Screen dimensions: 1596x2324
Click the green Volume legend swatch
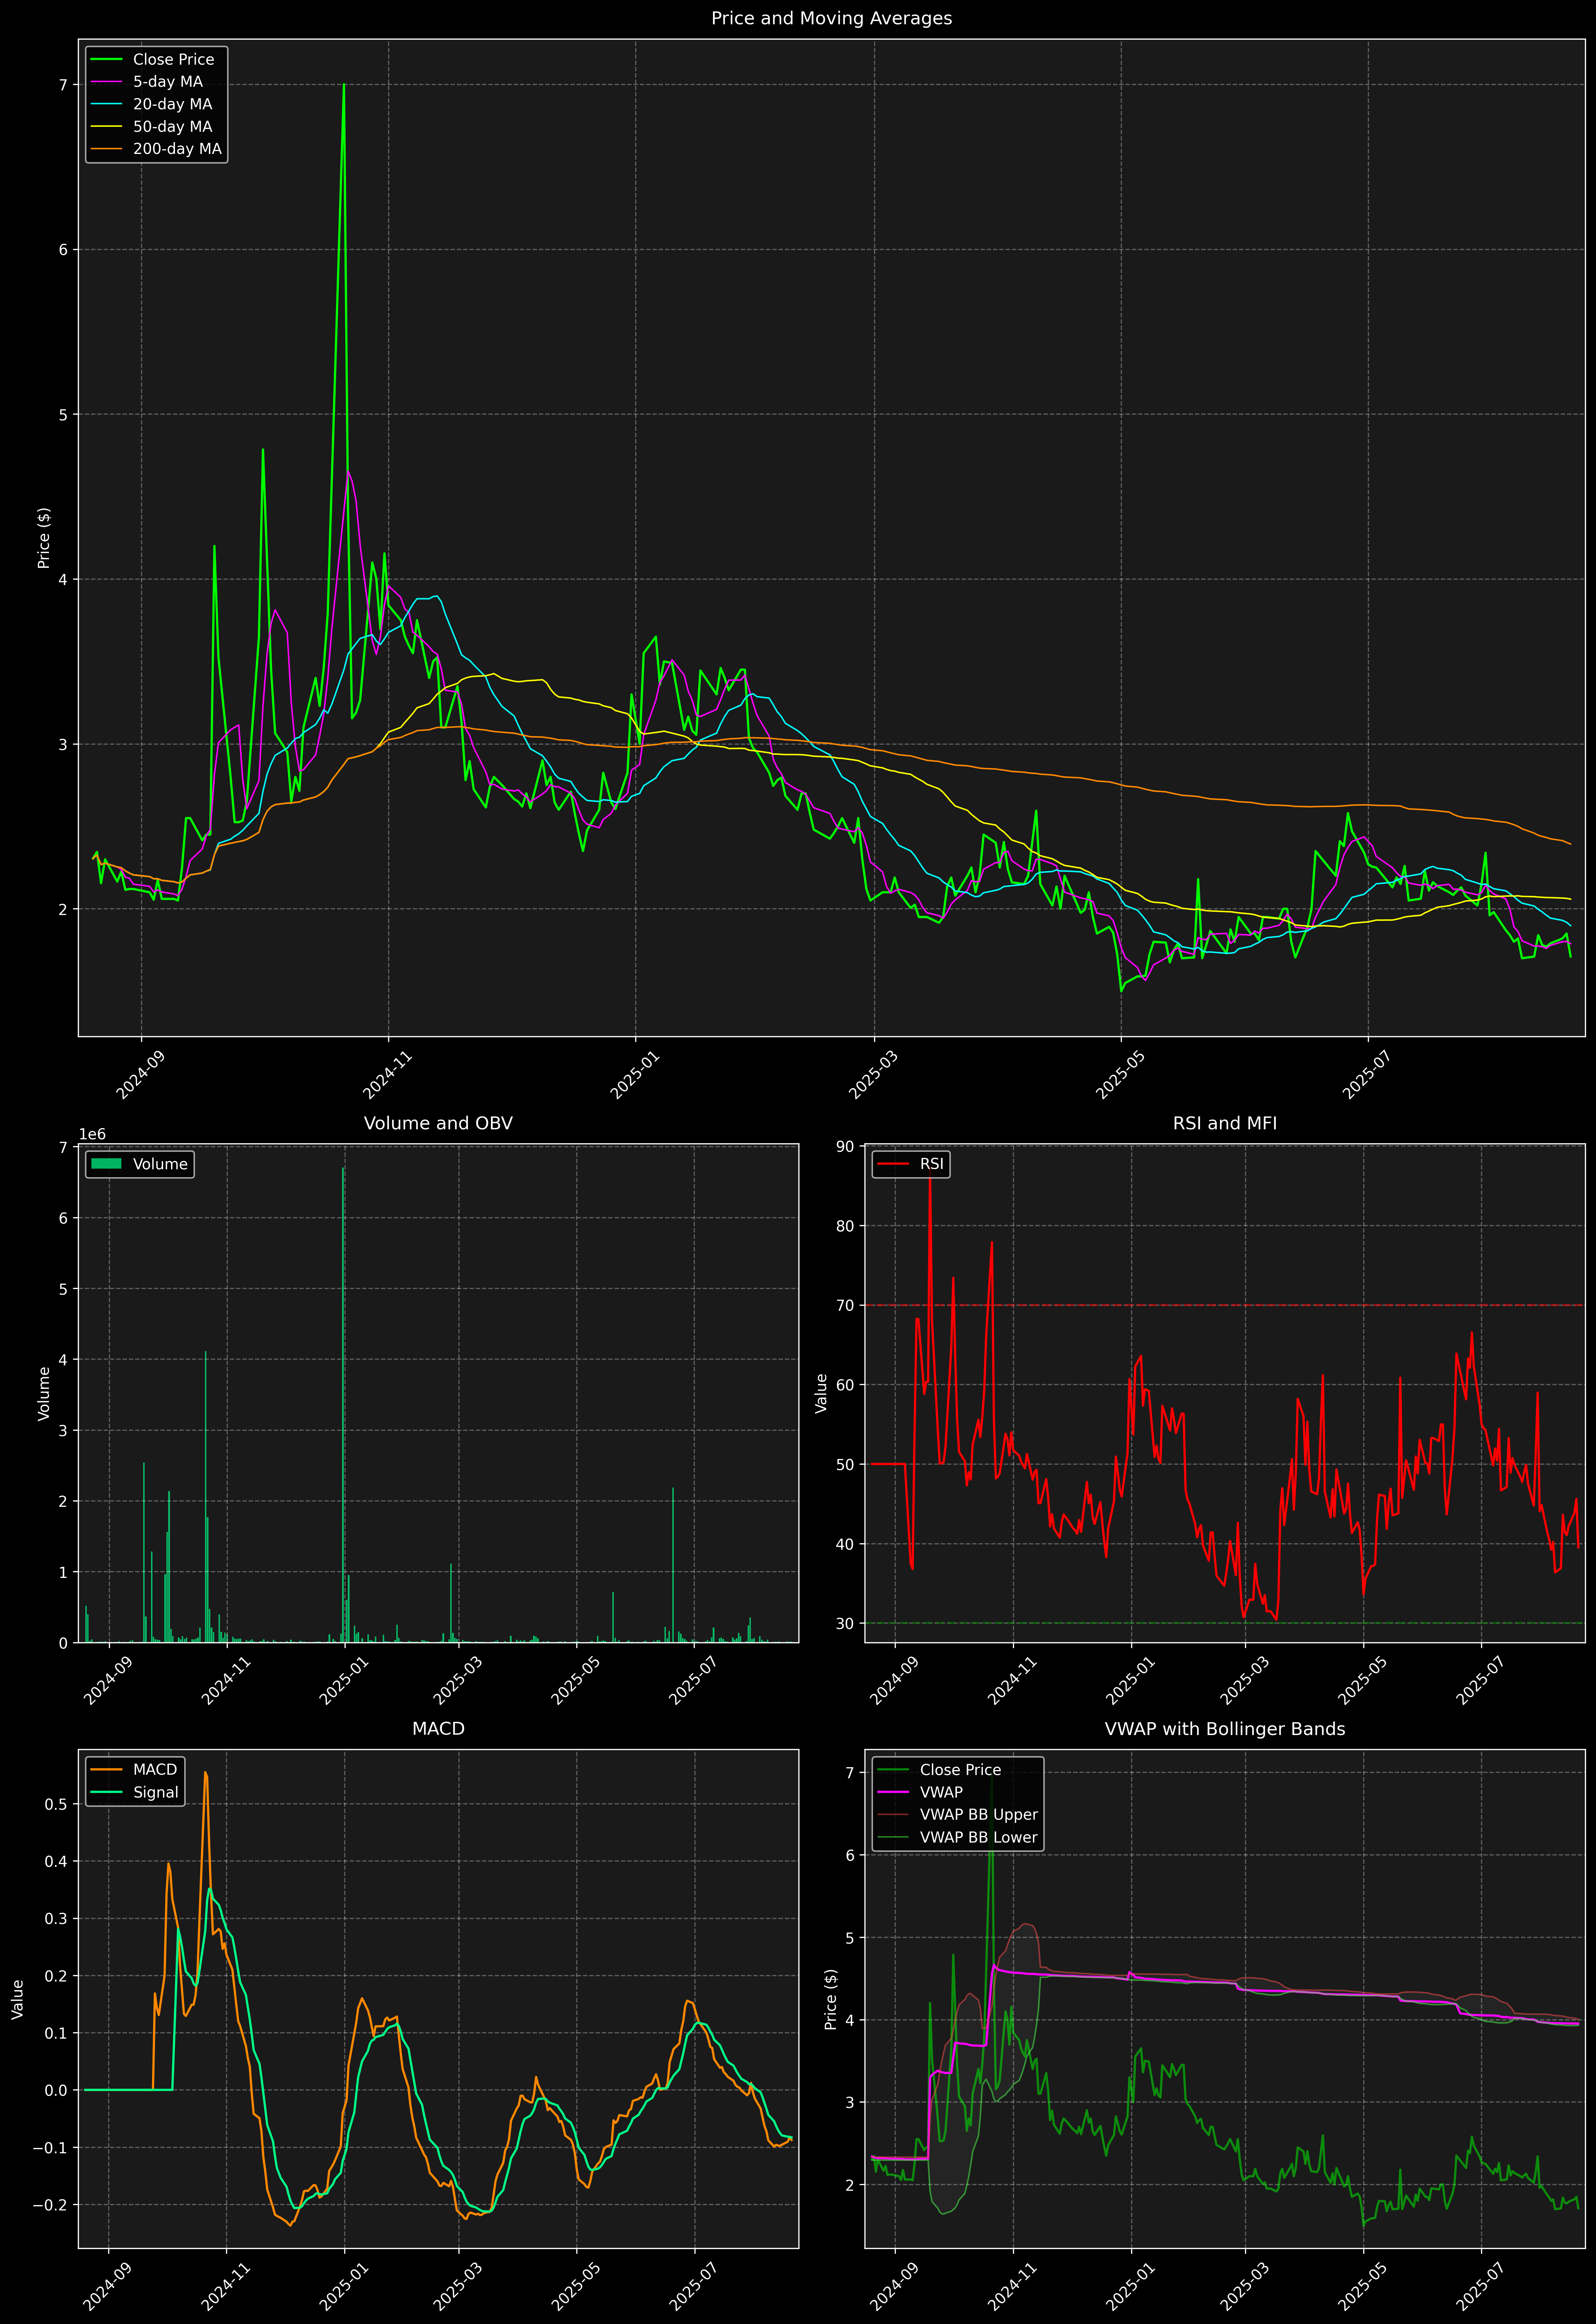point(106,1164)
